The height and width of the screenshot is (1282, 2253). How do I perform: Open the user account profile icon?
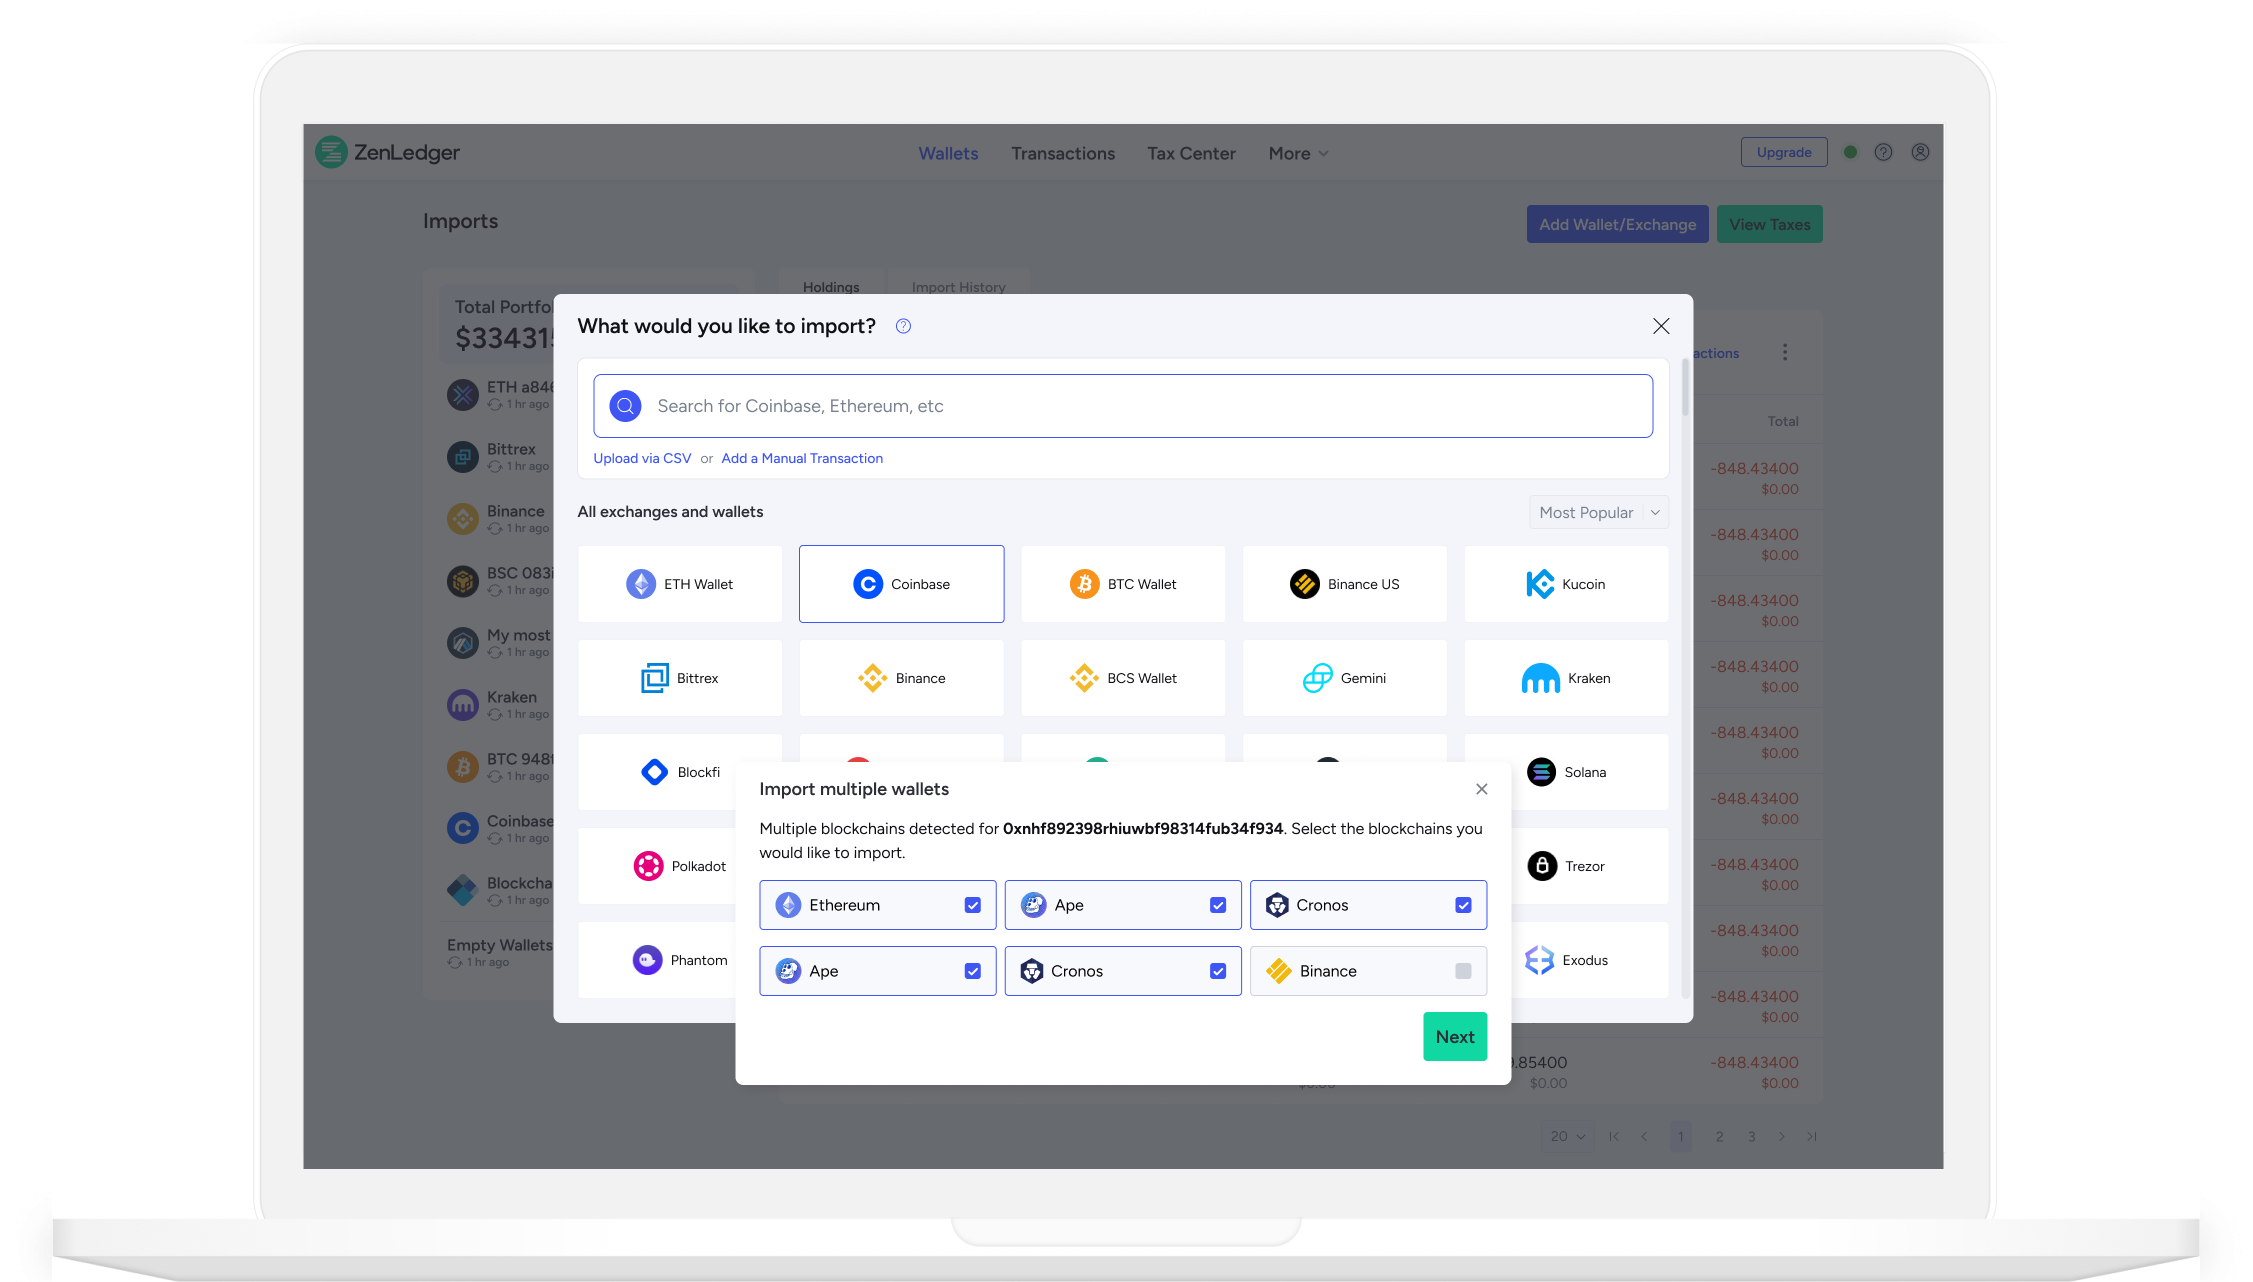pyautogui.click(x=1920, y=152)
